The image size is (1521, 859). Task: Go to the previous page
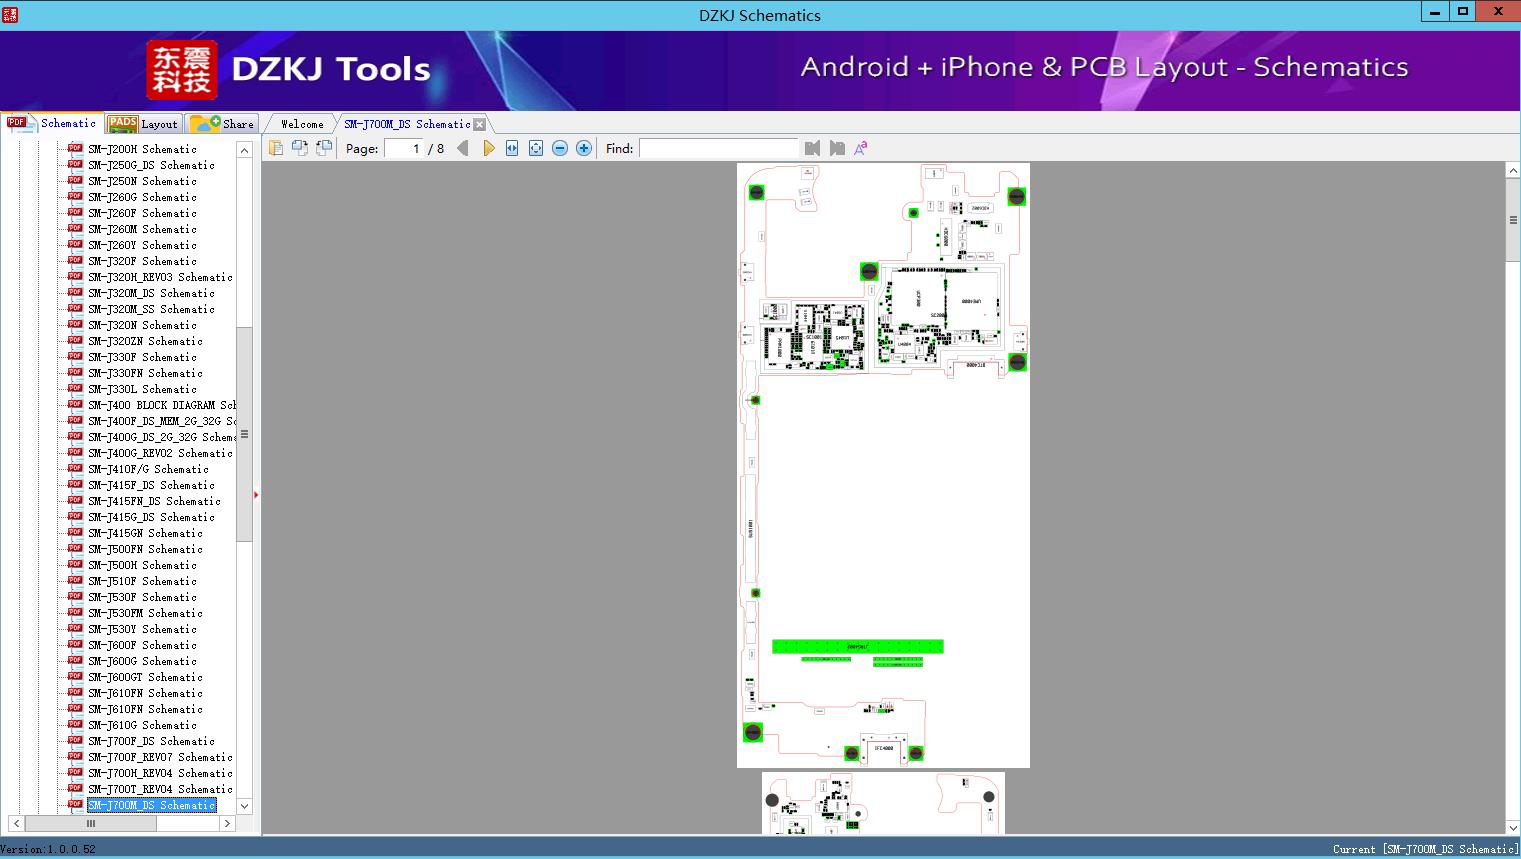click(462, 148)
